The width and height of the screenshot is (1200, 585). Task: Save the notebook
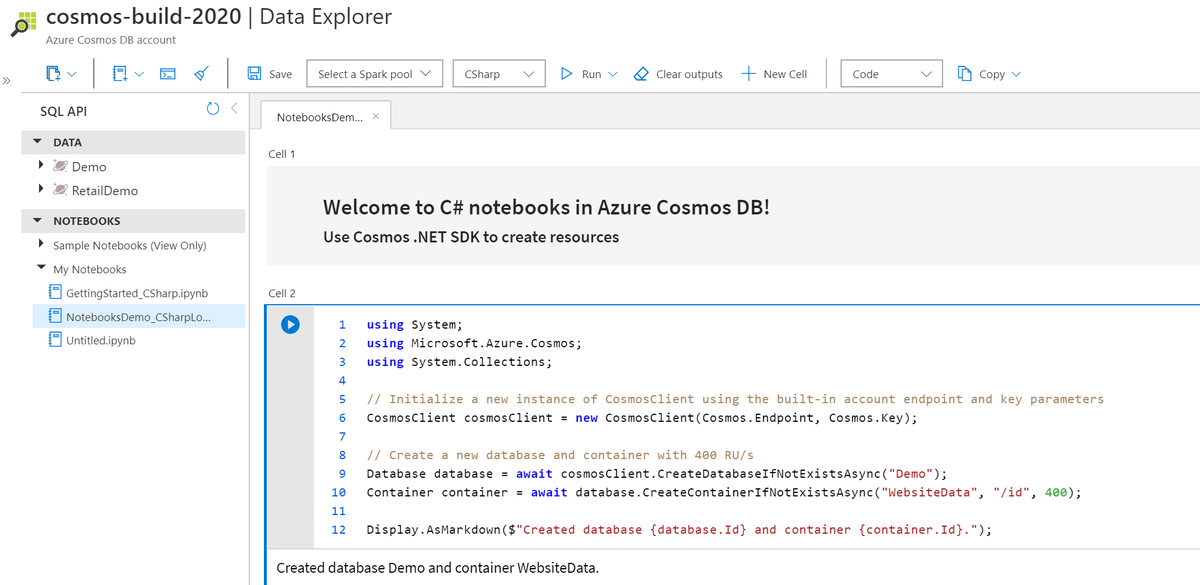click(x=269, y=74)
